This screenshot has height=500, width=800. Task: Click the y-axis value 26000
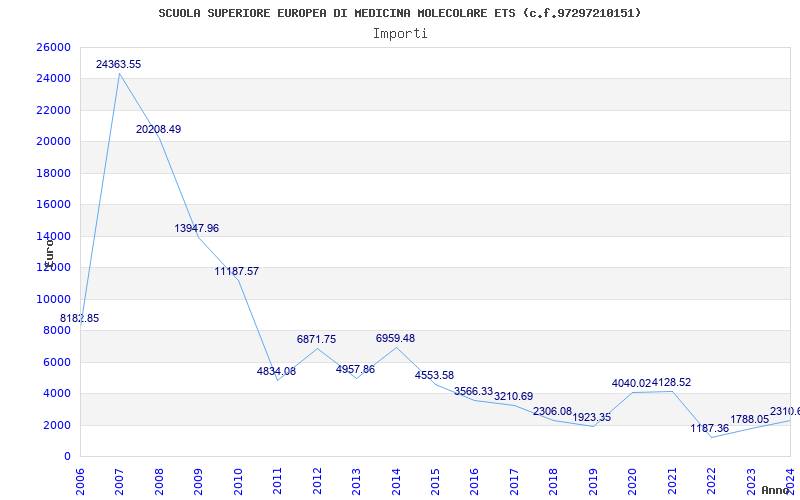coord(54,47)
